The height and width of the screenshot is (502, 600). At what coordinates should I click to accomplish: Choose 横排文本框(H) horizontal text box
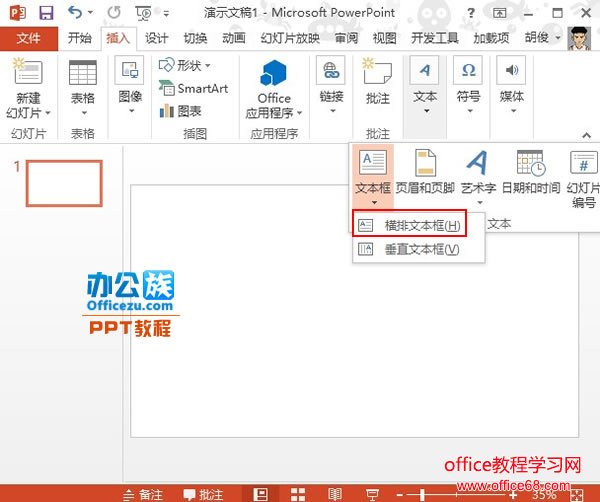point(409,225)
